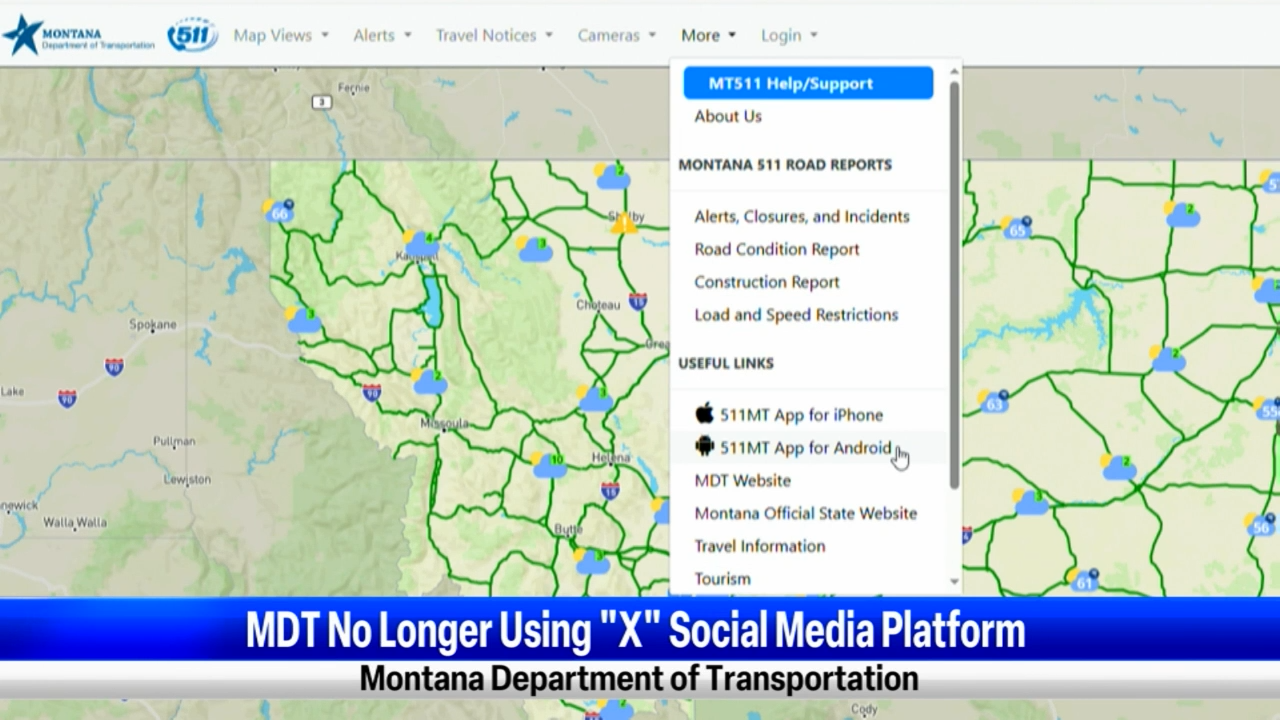Click the Apple icon for iPhone app
The image size is (1280, 720).
705,414
